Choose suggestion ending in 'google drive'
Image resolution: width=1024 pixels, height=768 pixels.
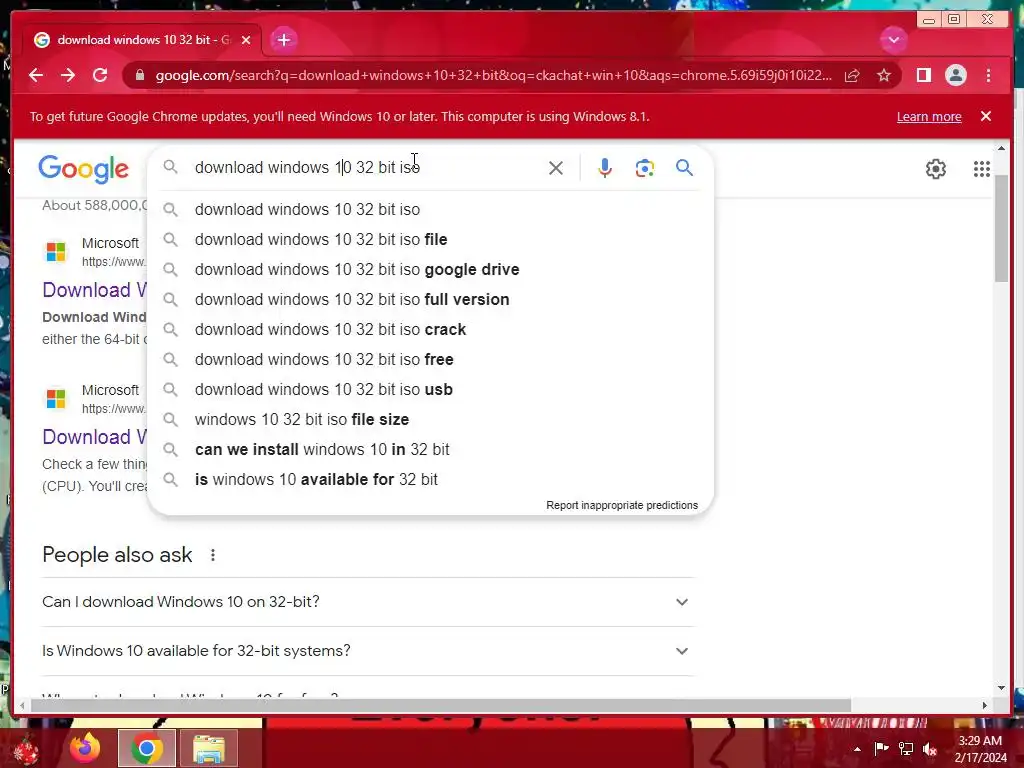pos(431,270)
